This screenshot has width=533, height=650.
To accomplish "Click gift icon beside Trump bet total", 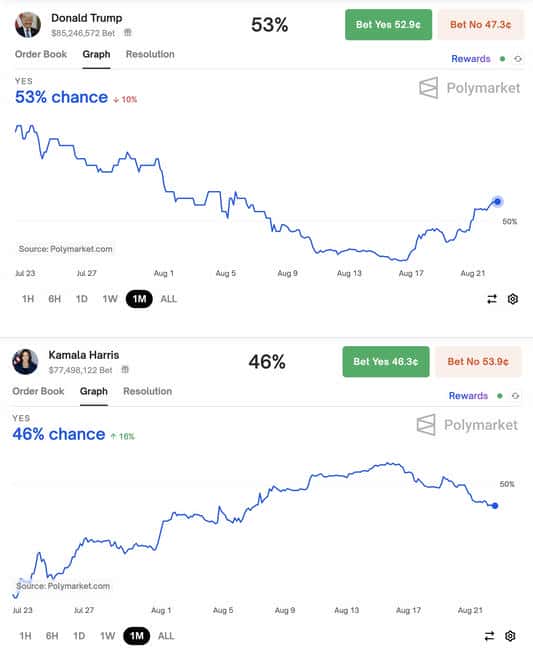I will point(128,32).
